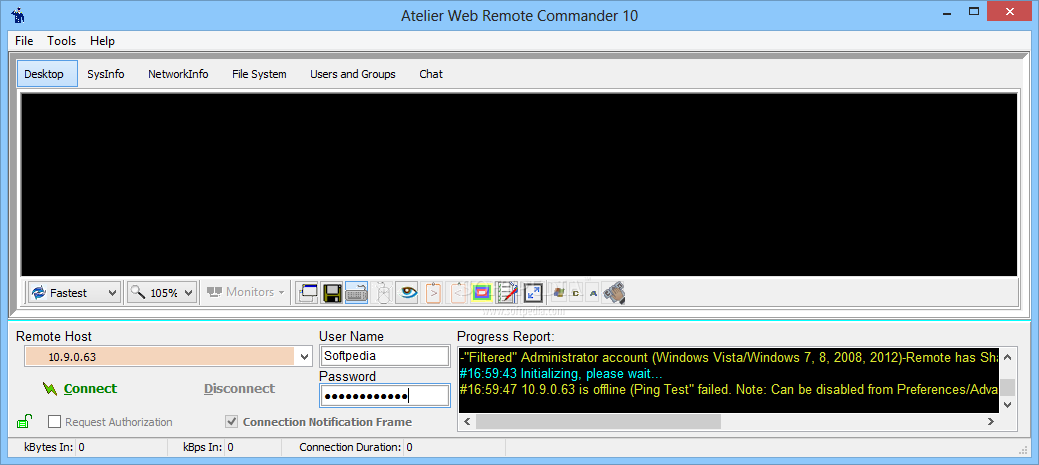Click the Progress Report vertical scrollbar thumb
Viewport: 1039px width, 465px height.
pos(1007,387)
